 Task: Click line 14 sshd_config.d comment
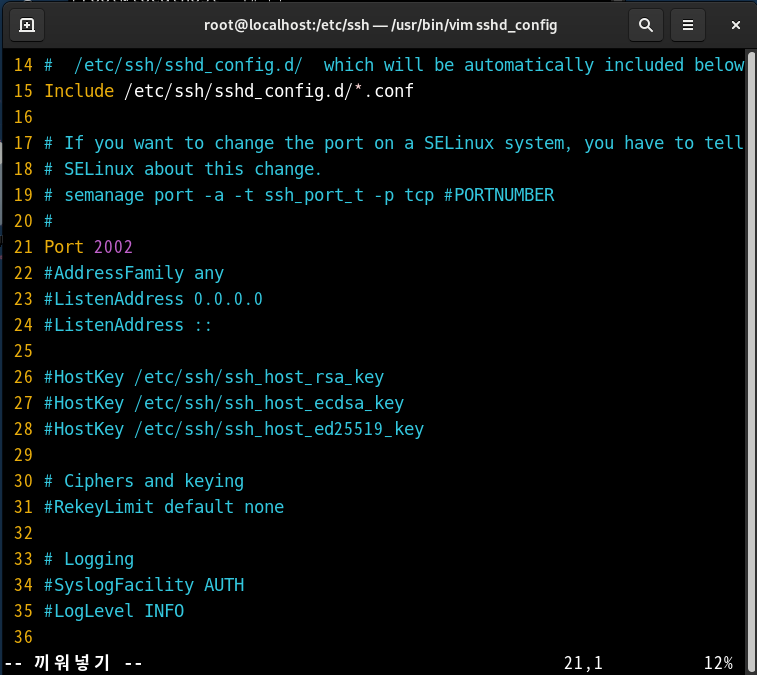394,65
